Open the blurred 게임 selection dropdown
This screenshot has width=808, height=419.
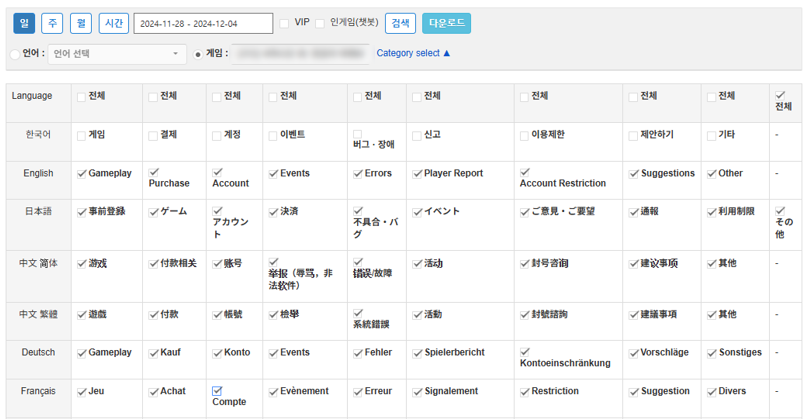tap(300, 54)
